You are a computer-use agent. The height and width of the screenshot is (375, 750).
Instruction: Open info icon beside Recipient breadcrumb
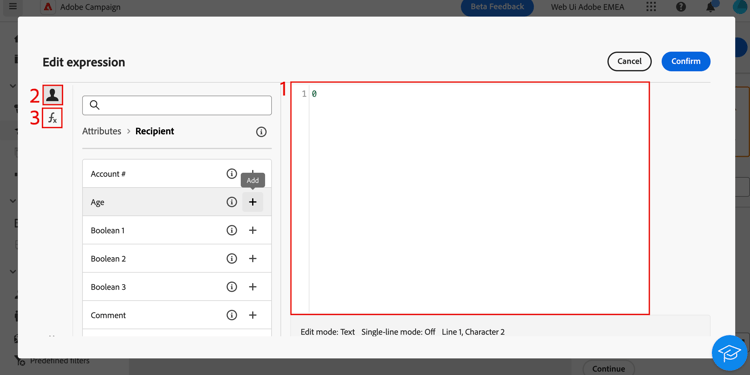tap(261, 132)
